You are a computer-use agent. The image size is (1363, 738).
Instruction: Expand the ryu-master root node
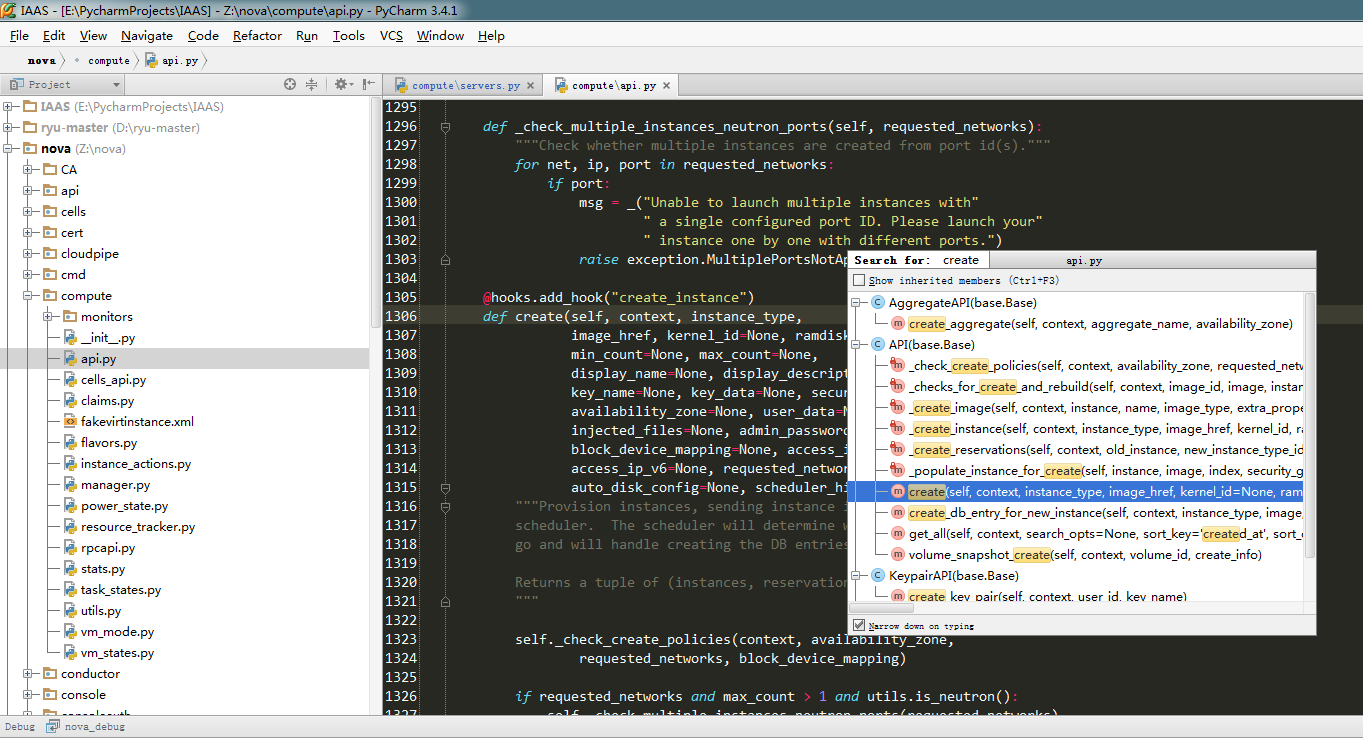[9, 127]
